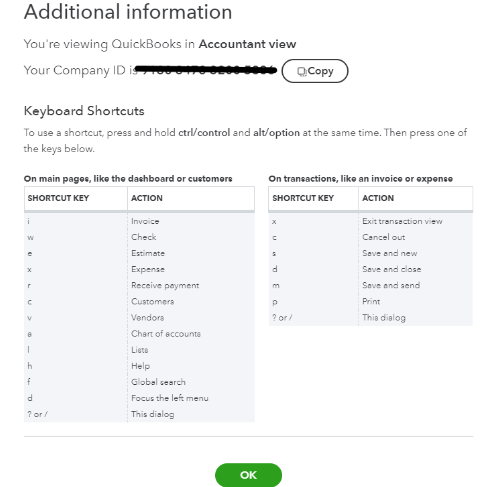Click the Save and new entry
Image resolution: width=496 pixels, height=487 pixels.
(x=390, y=253)
